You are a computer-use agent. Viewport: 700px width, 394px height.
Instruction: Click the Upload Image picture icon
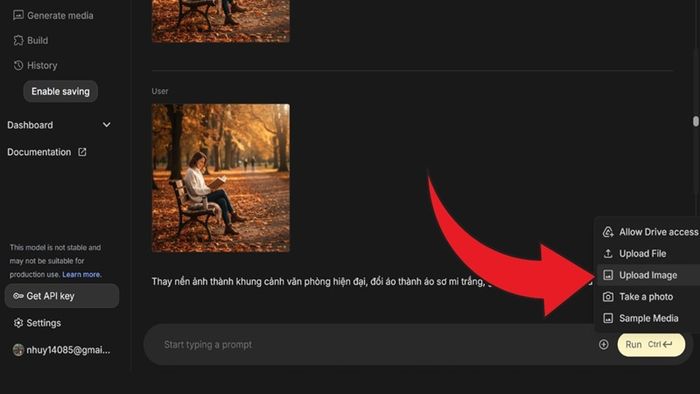(x=608, y=275)
